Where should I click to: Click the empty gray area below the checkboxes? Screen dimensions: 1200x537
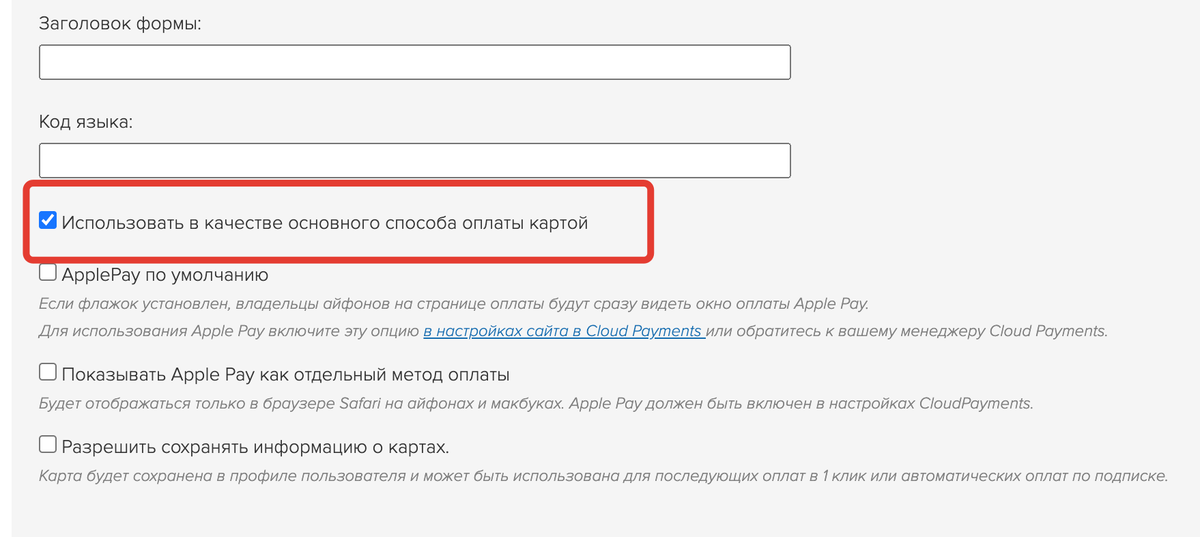point(600,514)
